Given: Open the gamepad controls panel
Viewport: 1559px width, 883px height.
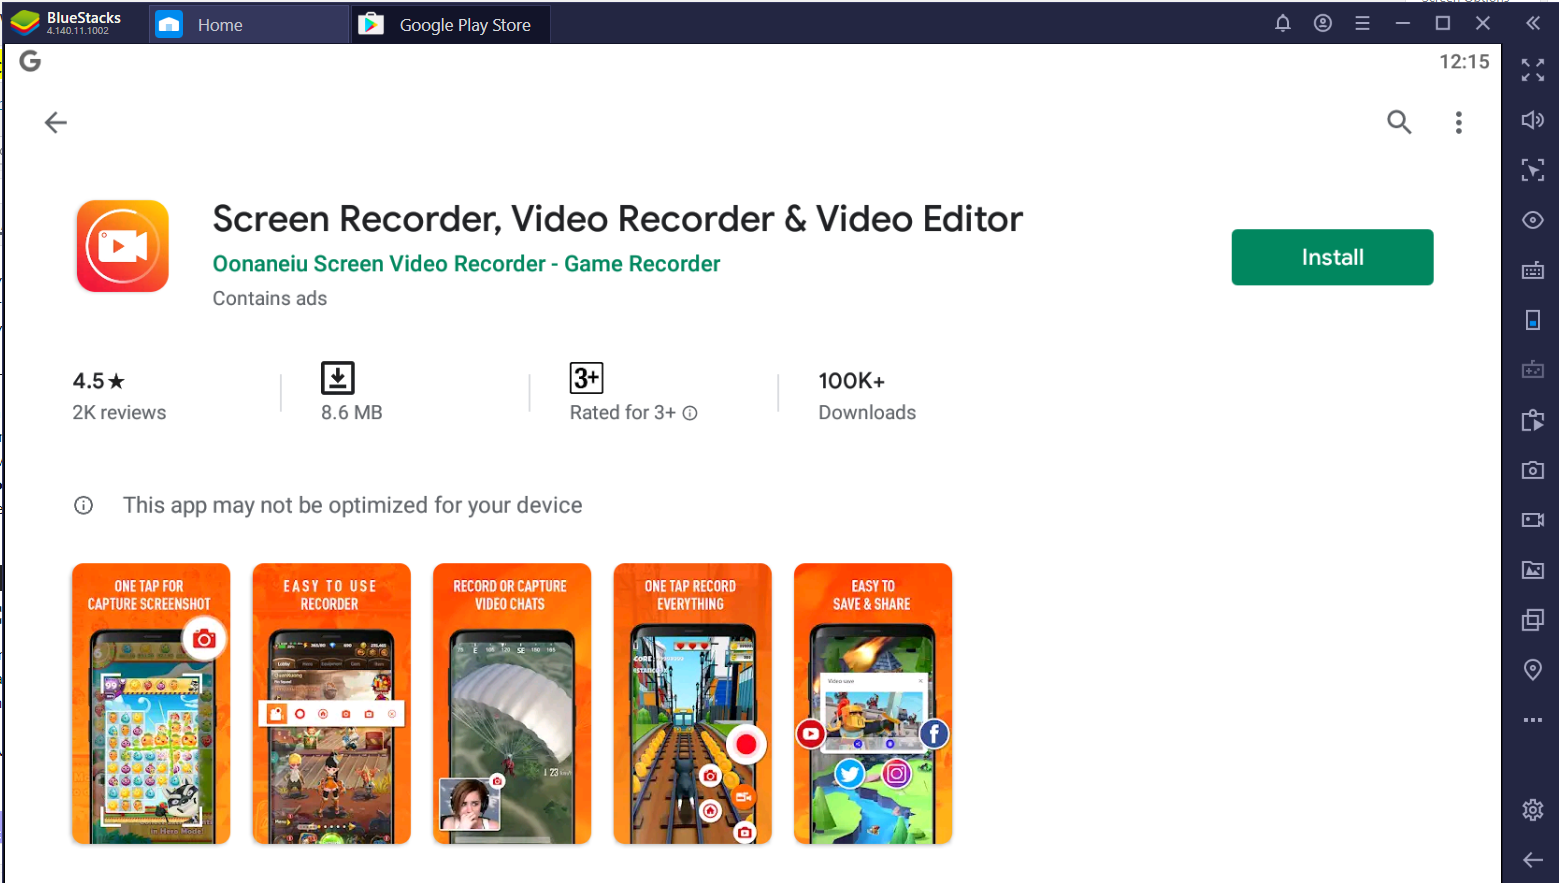Looking at the screenshot, I should (1532, 370).
